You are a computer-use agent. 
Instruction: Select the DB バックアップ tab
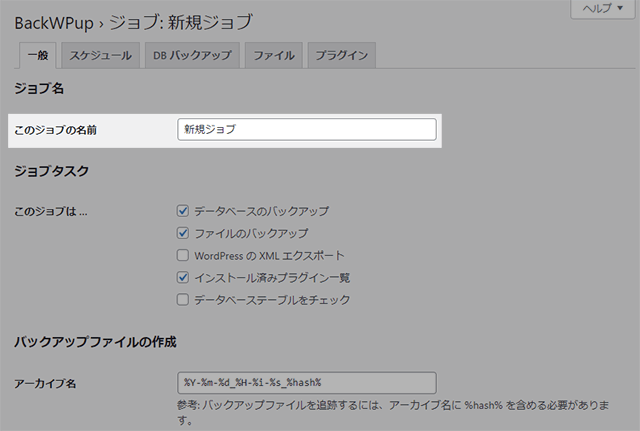point(192,56)
